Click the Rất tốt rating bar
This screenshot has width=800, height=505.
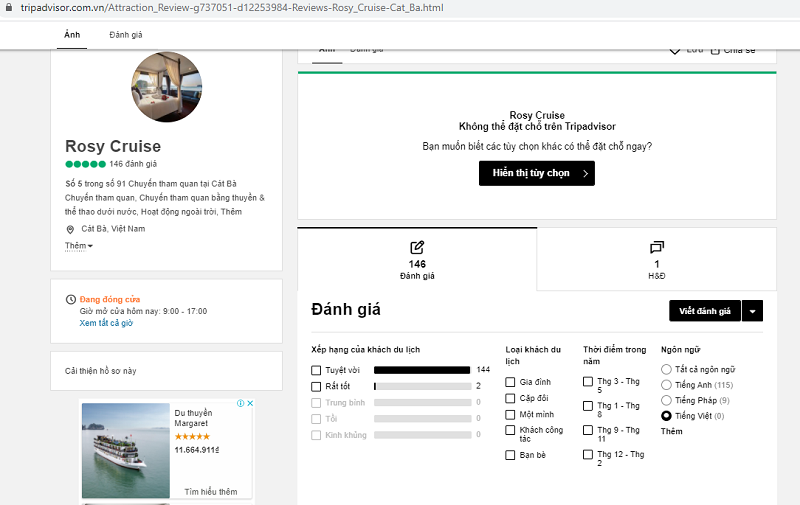(x=422, y=387)
